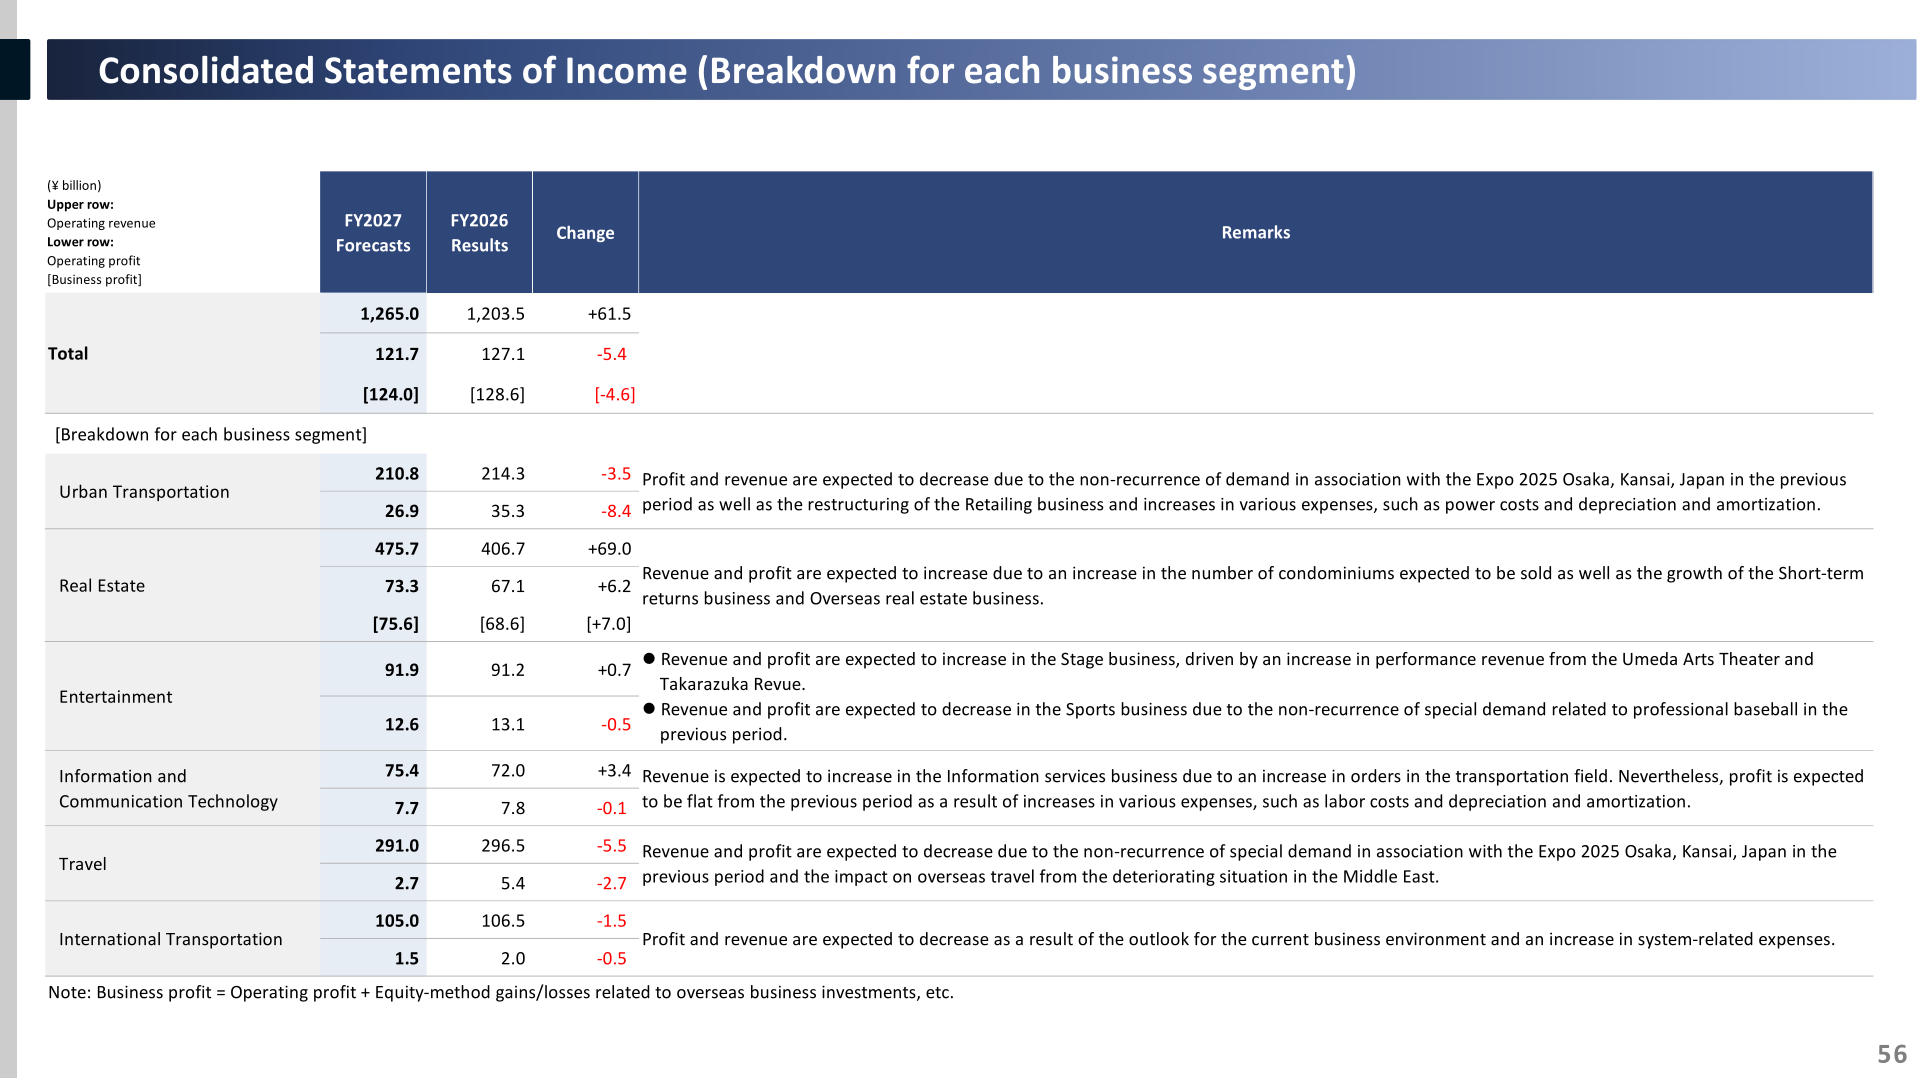Select Total business profit '[128.6]'

tap(497, 394)
